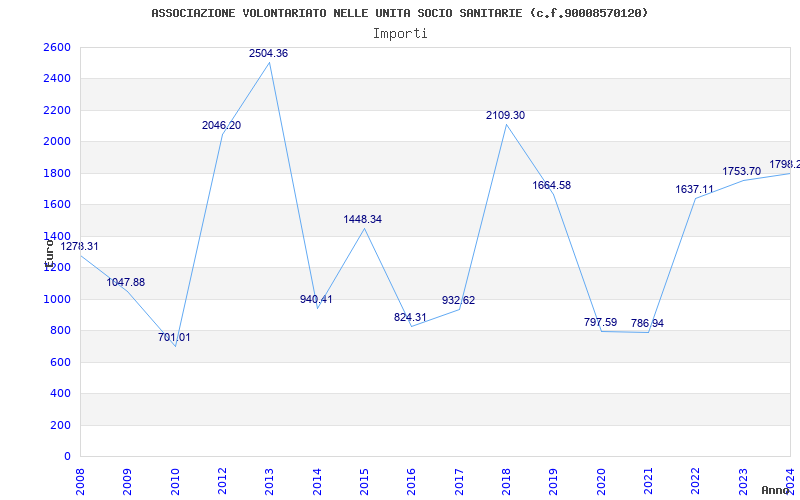Select data label 2046.20
Viewport: 800px width, 500px height.
221,126
